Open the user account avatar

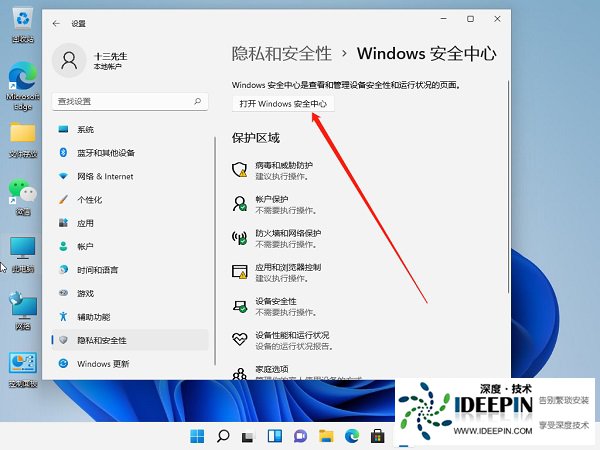coord(69,60)
